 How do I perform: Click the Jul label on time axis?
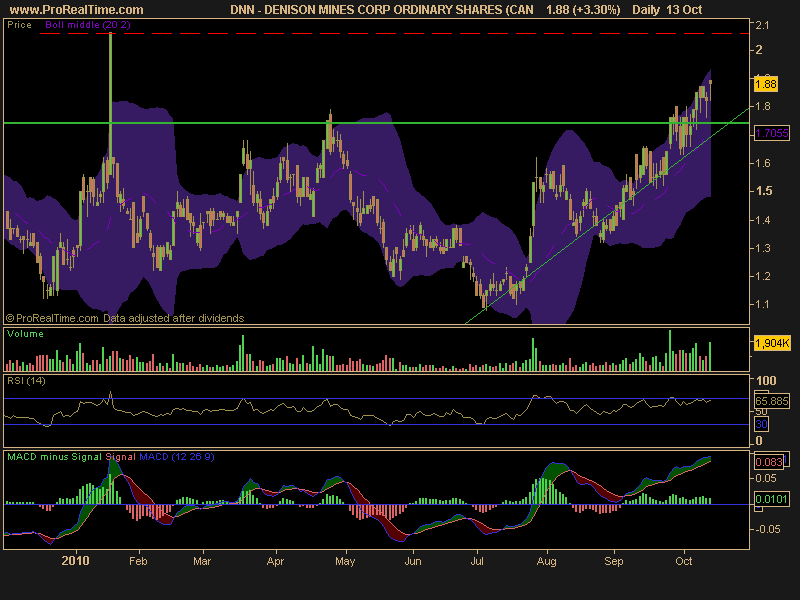[477, 561]
